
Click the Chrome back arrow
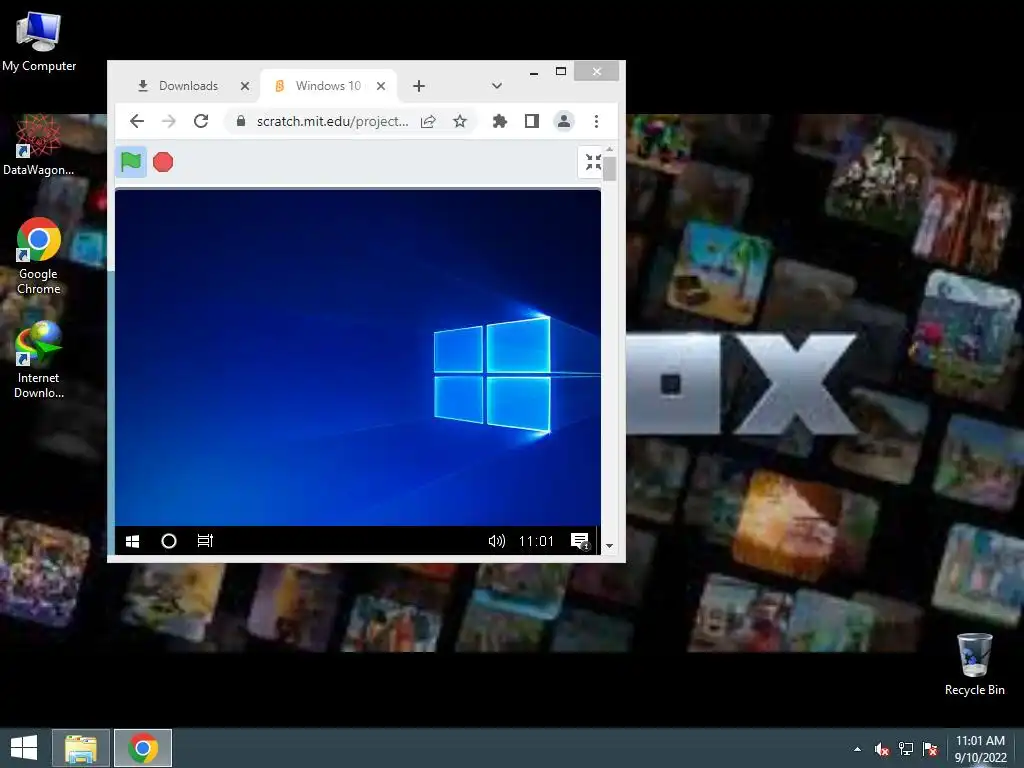point(136,121)
